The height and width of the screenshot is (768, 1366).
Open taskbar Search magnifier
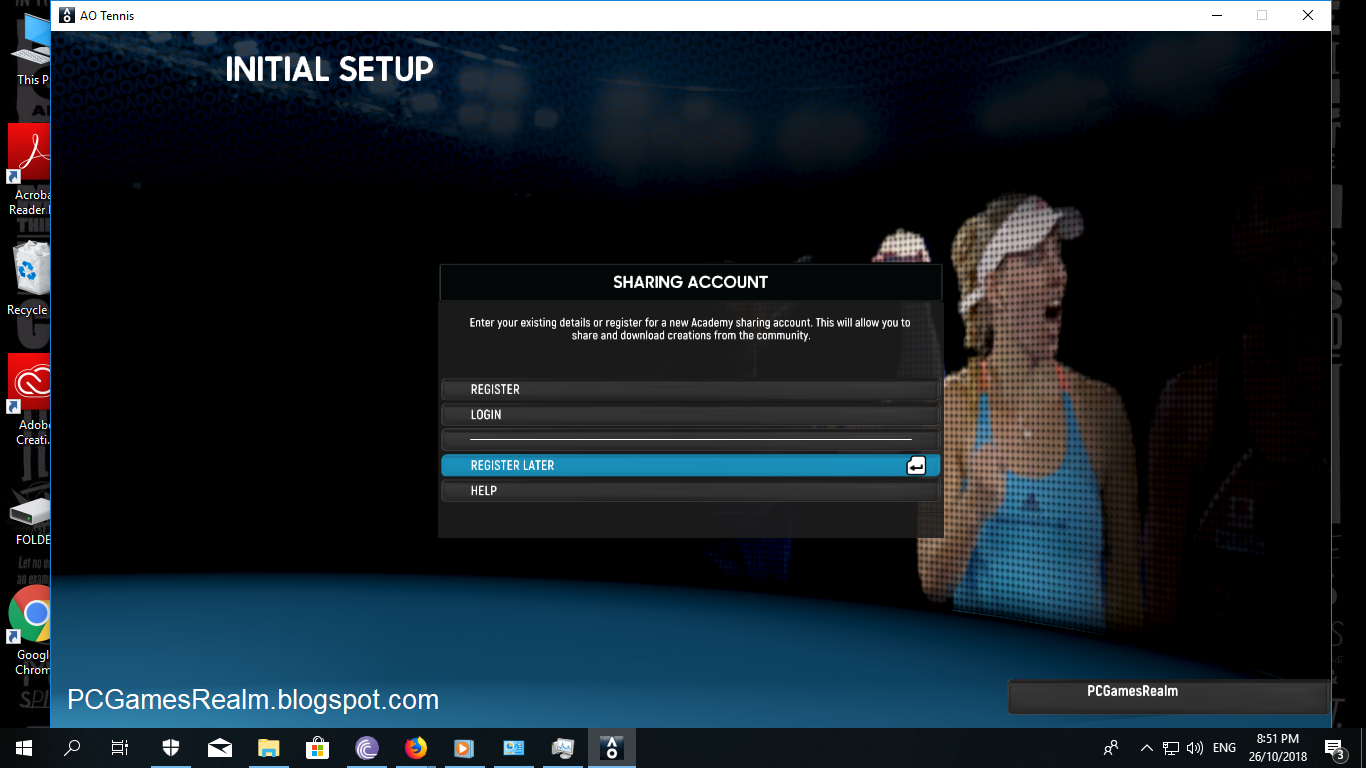point(72,747)
